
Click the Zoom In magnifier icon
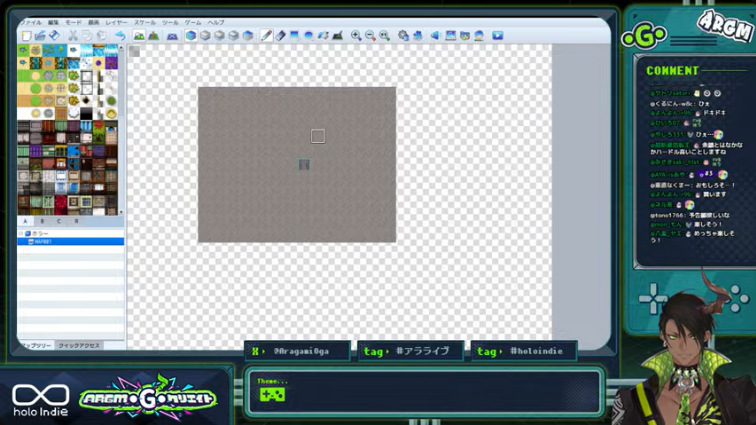click(x=356, y=35)
